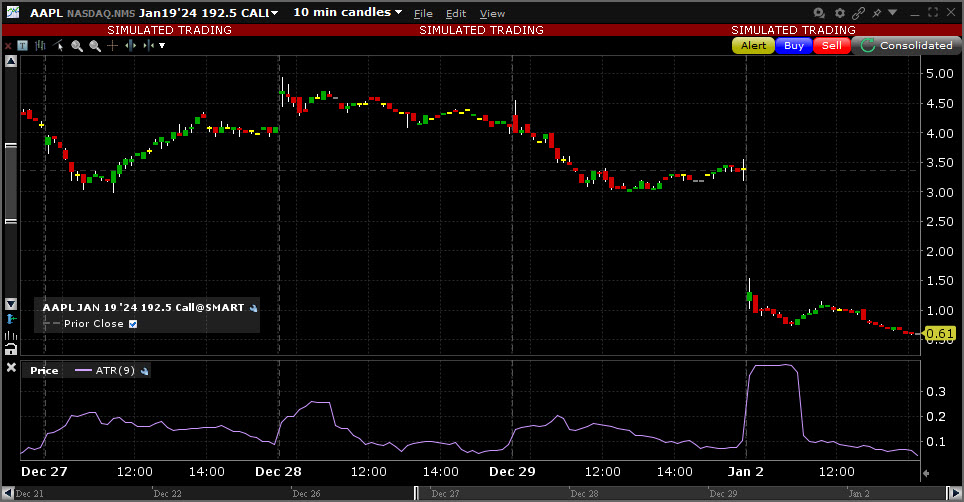Select the text annotation T tool
964x502 pixels.
pos(23,45)
